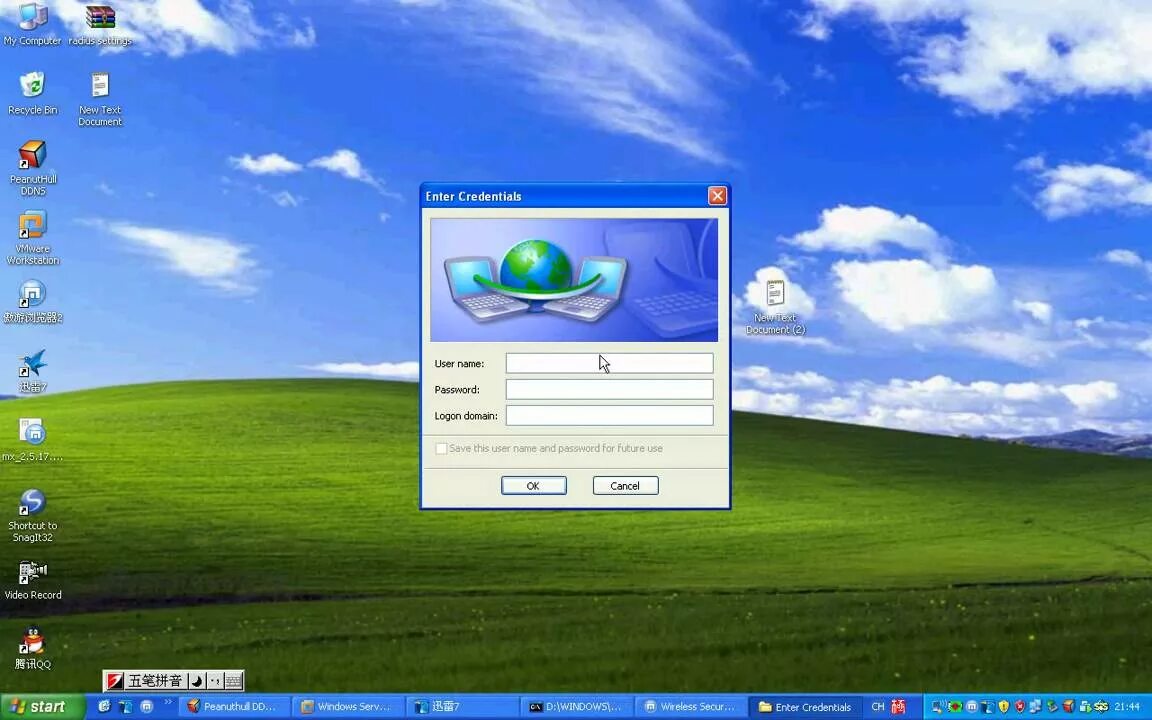Screen dimensions: 1152x720
Task: Click the red security alert shield tray icon
Action: point(1020,707)
